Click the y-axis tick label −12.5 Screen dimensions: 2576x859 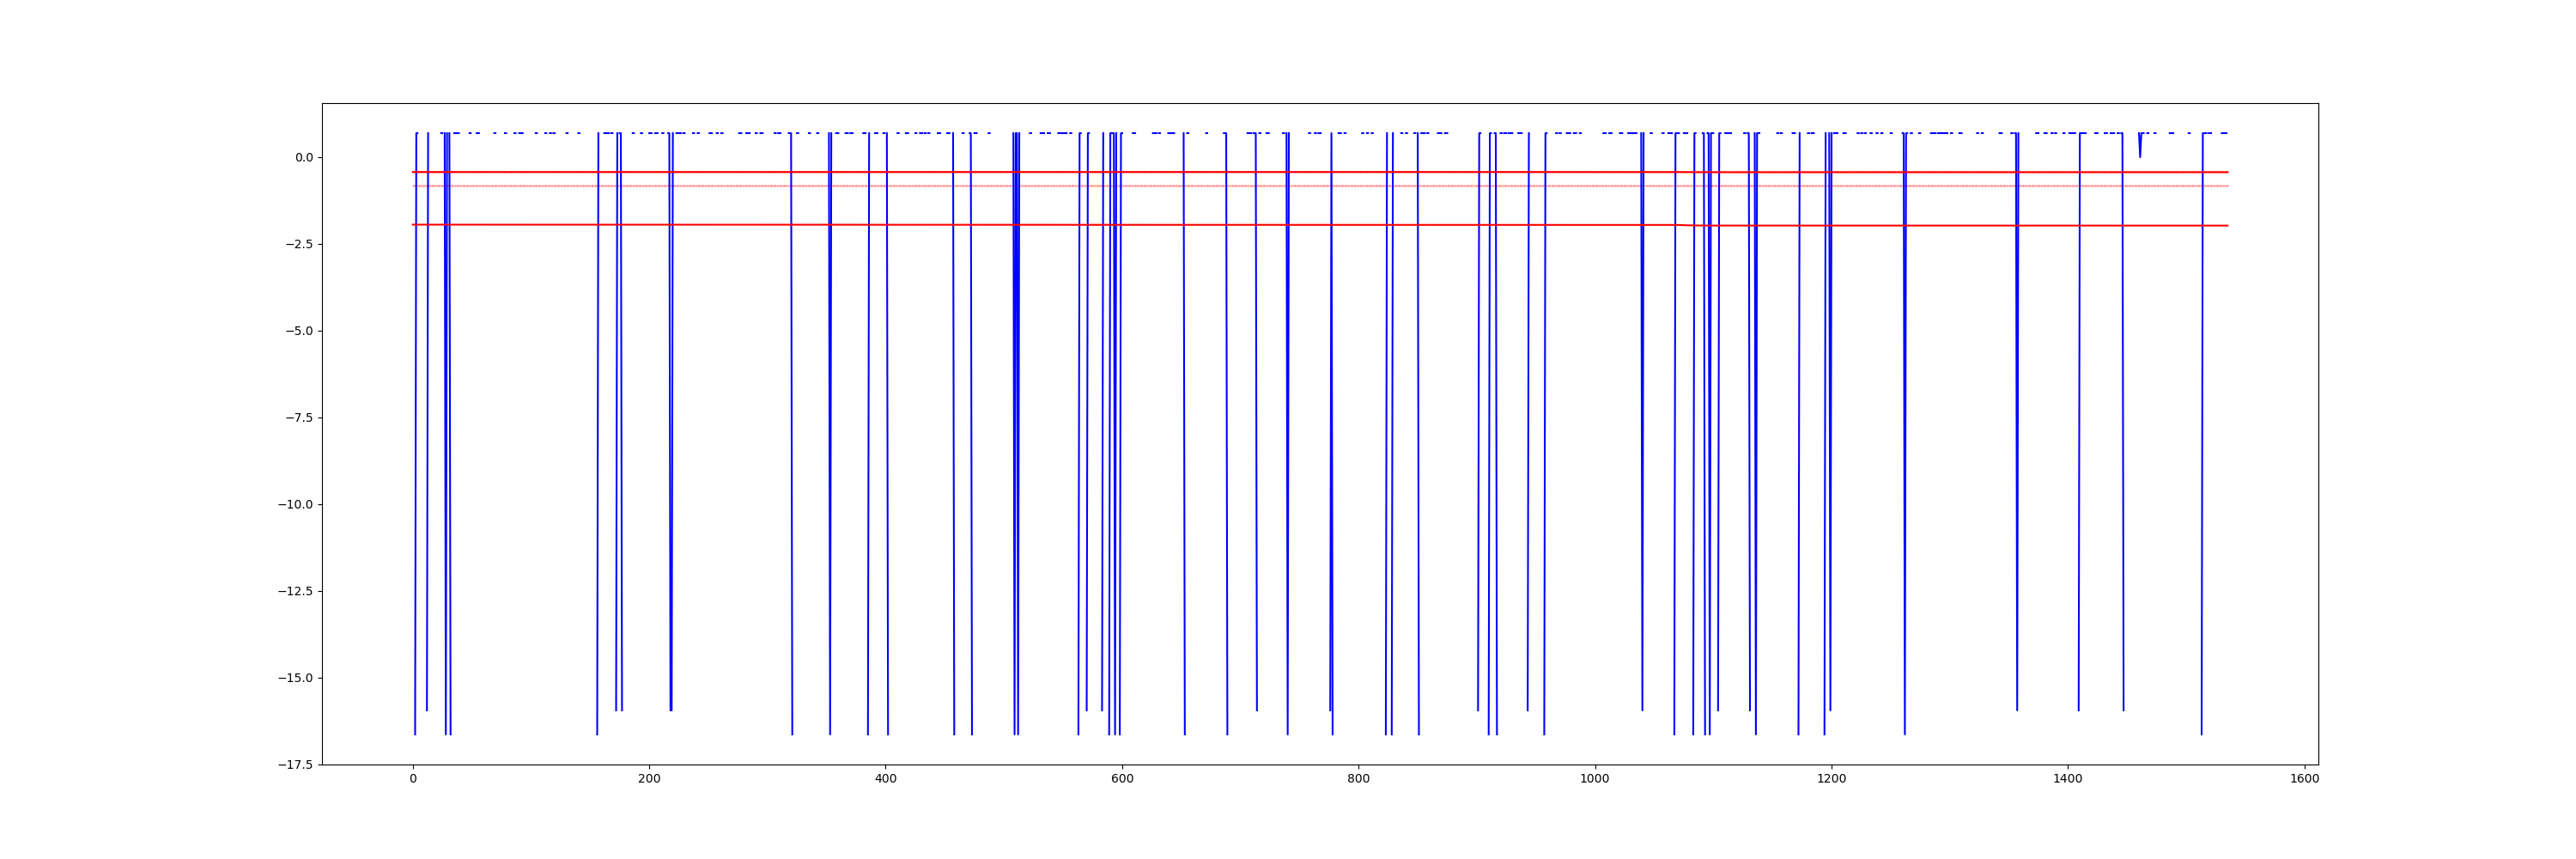[296, 591]
